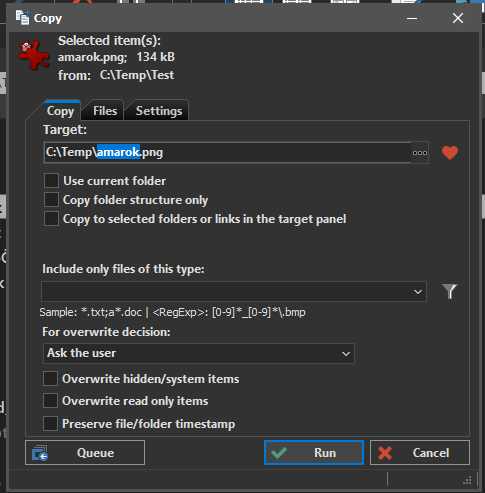485x493 pixels.
Task: Click the 'Target:' label
Action: [65, 130]
